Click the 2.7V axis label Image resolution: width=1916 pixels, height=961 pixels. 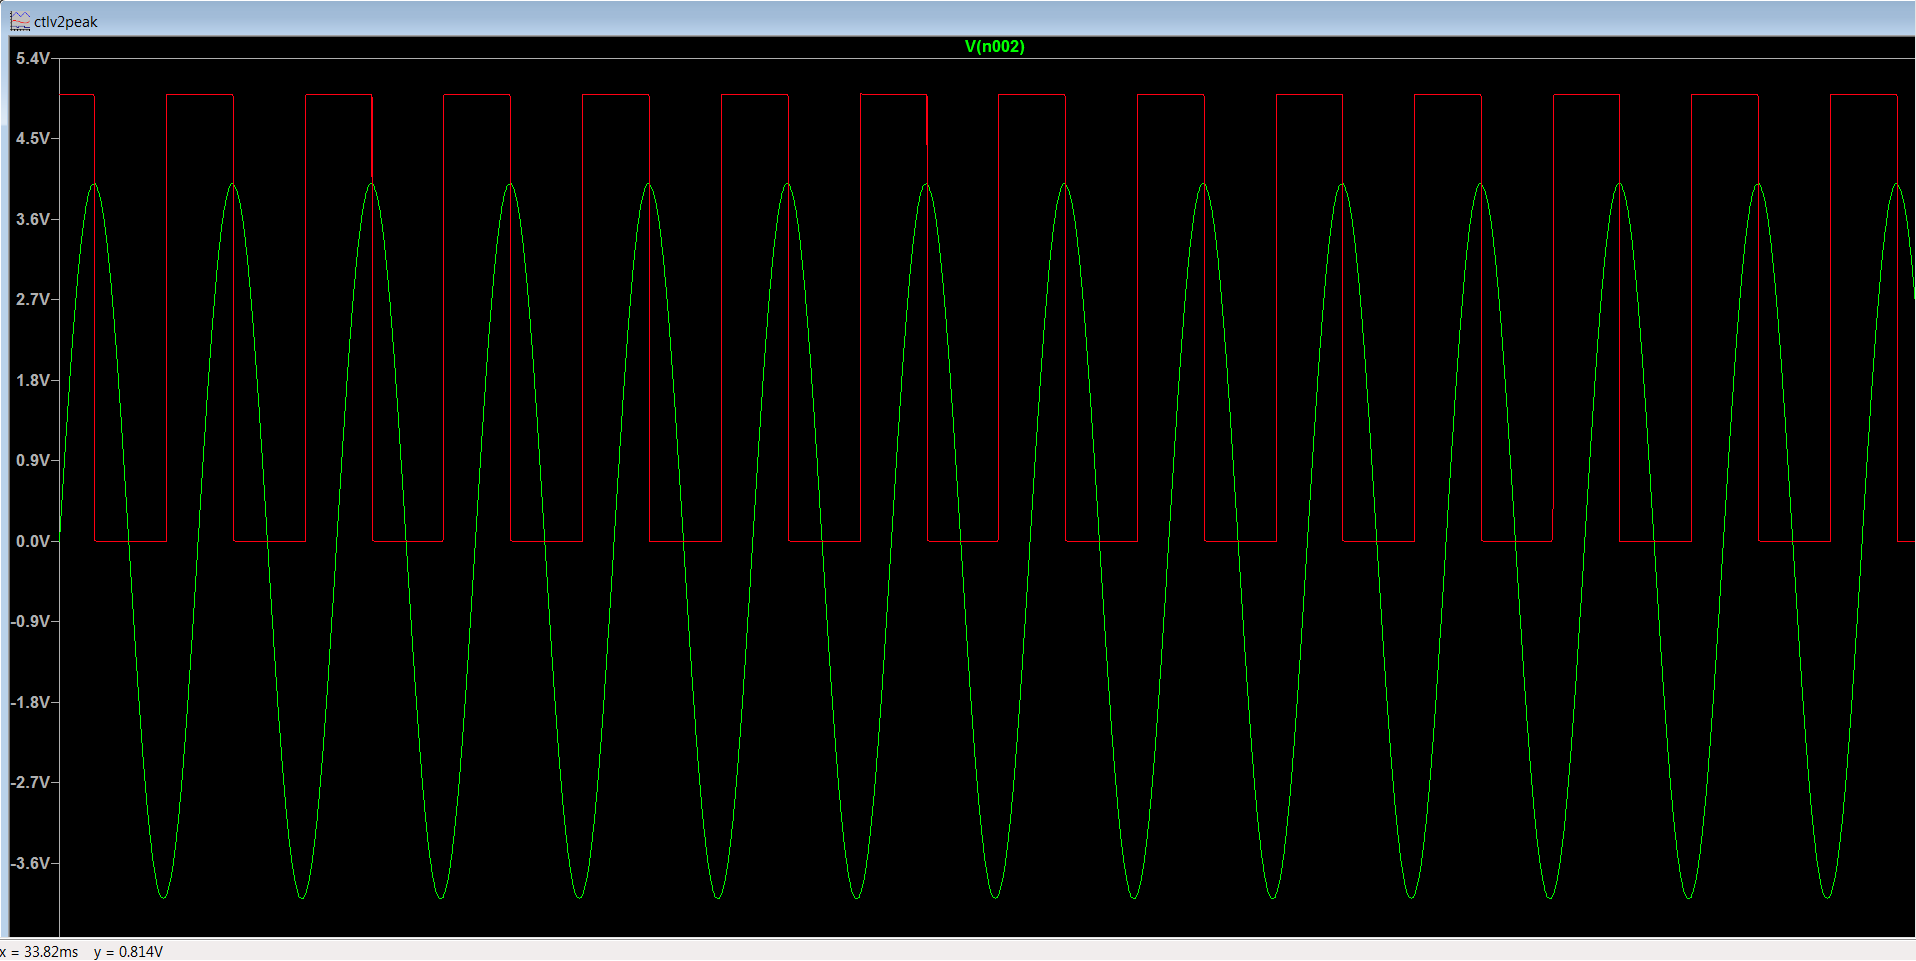[x=32, y=300]
